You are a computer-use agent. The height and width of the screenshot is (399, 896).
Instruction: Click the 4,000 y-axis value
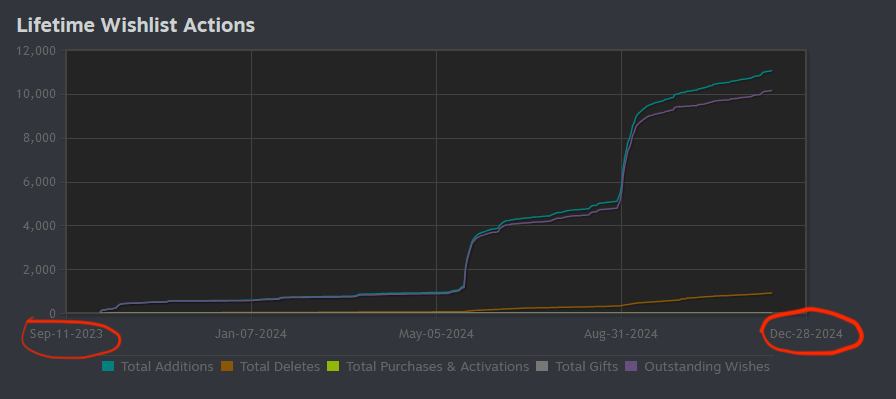[x=38, y=226]
